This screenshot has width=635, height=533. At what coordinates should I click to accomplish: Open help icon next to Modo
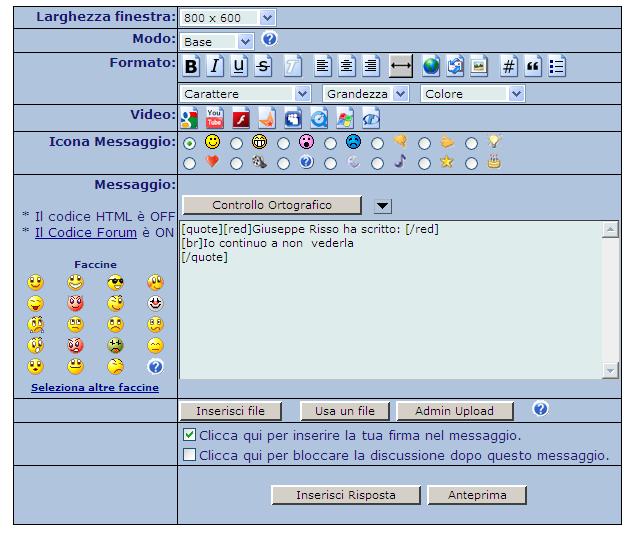tap(270, 39)
